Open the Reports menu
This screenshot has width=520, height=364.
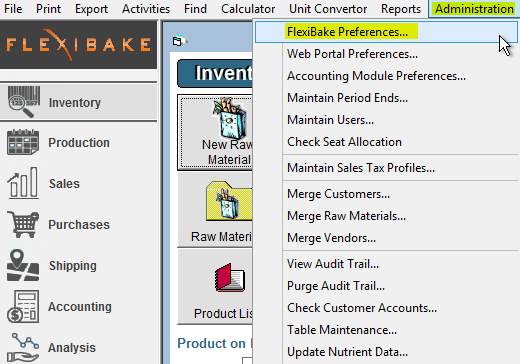click(x=401, y=9)
